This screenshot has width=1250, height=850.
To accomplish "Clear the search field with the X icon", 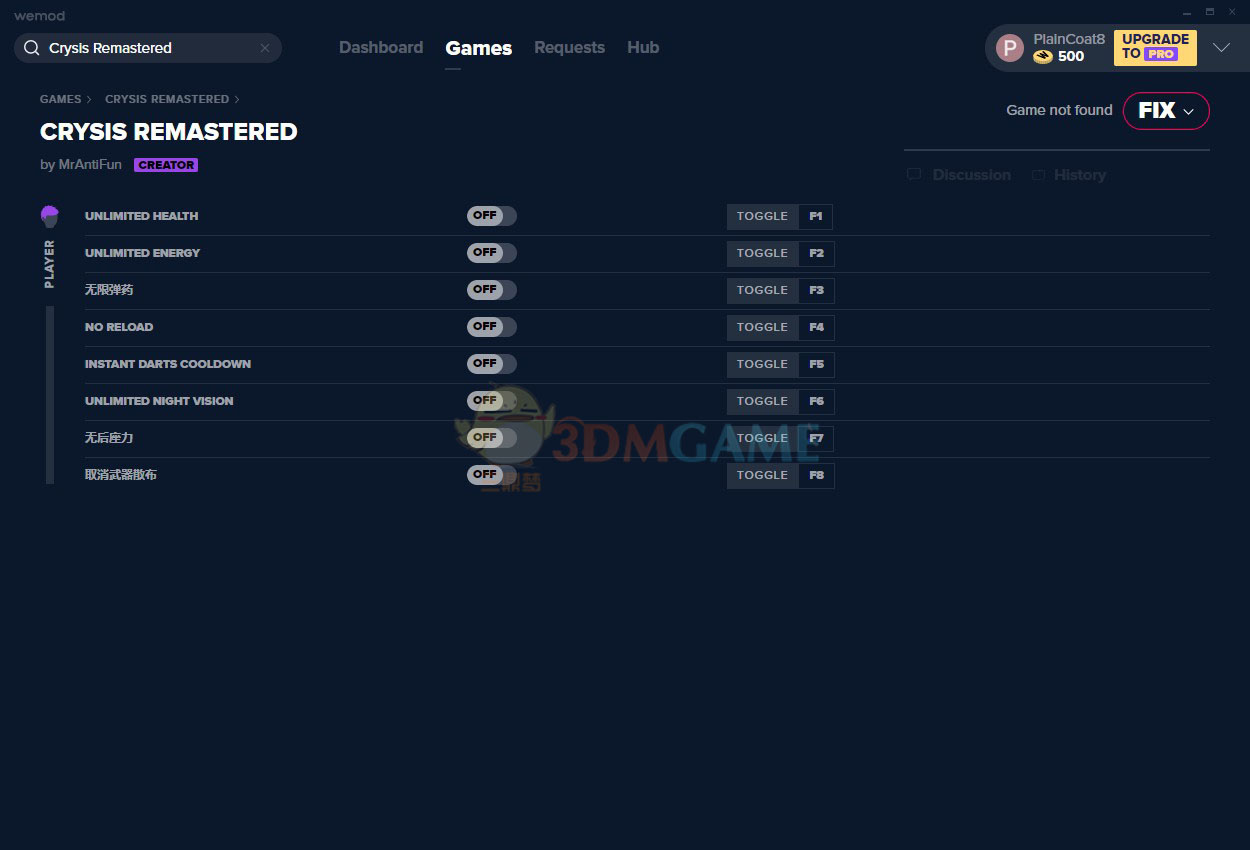I will (x=265, y=48).
